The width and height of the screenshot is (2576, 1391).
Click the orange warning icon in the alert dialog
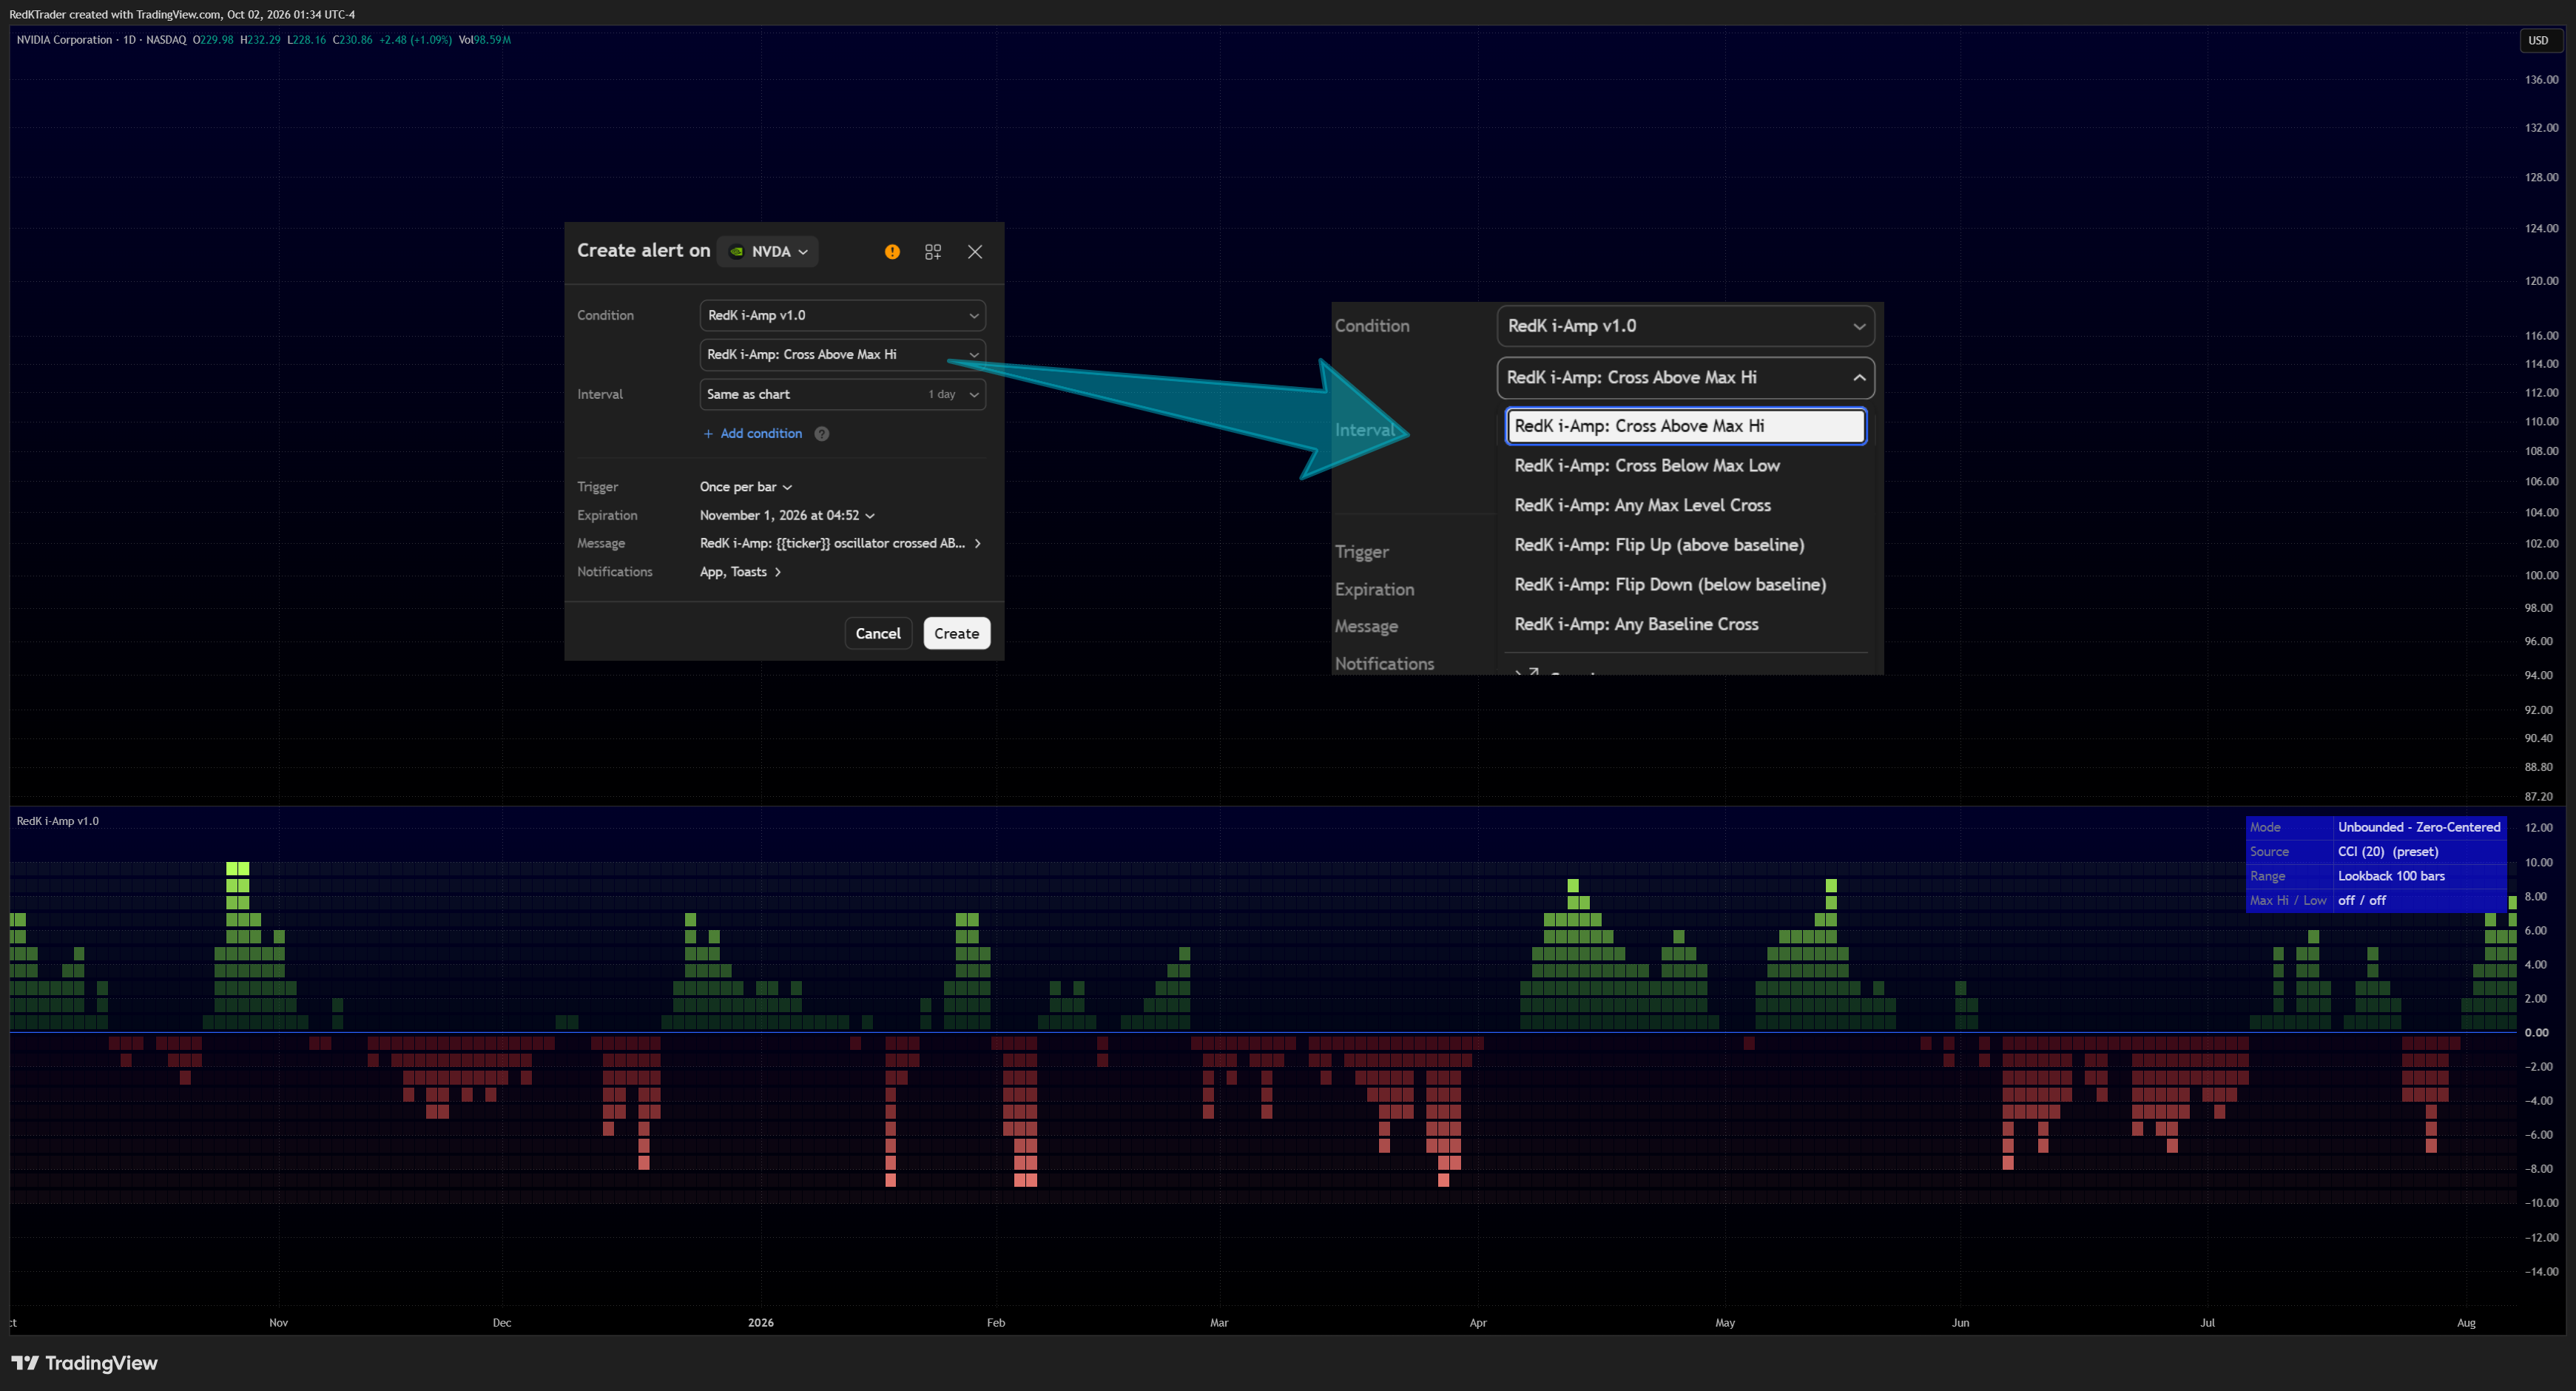[892, 252]
